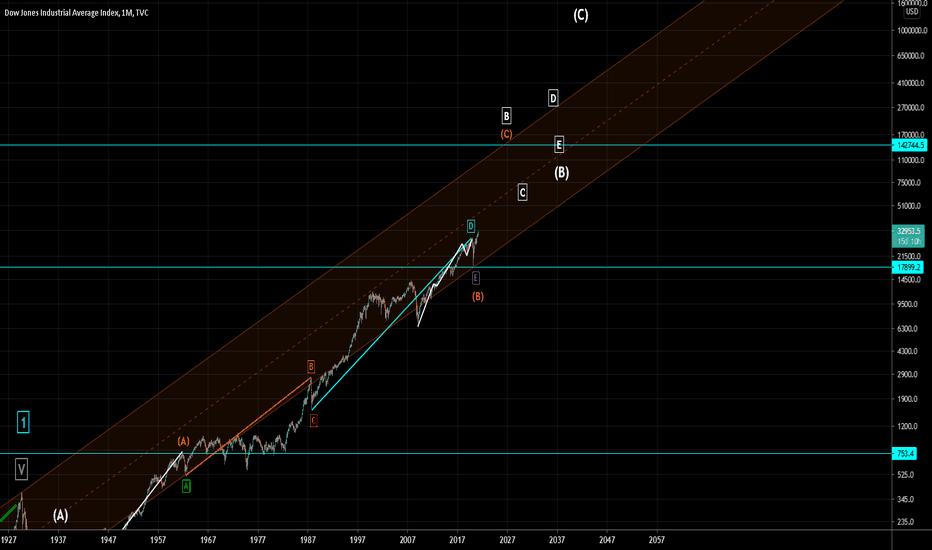932x550 pixels.
Task: Click the 1957 year on time axis
Action: 158,540
